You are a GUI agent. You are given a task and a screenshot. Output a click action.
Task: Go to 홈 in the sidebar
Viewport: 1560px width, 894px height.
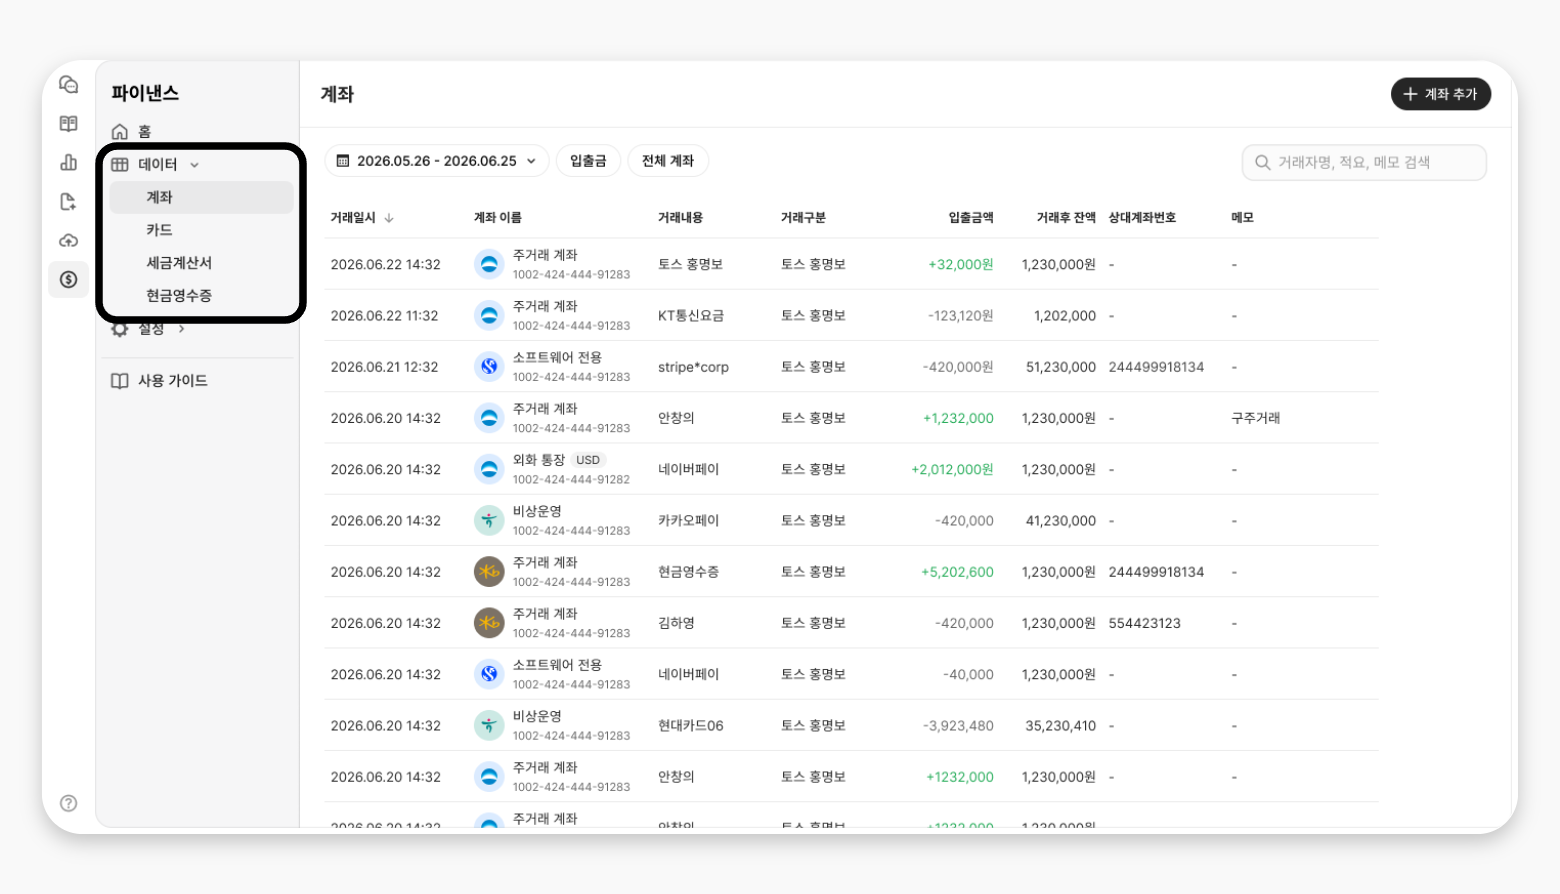click(x=145, y=132)
